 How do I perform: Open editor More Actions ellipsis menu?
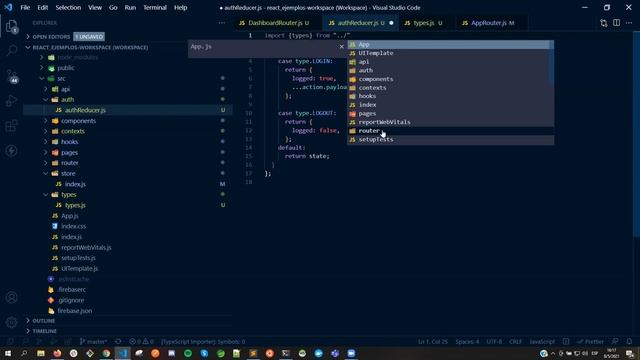(x=629, y=23)
